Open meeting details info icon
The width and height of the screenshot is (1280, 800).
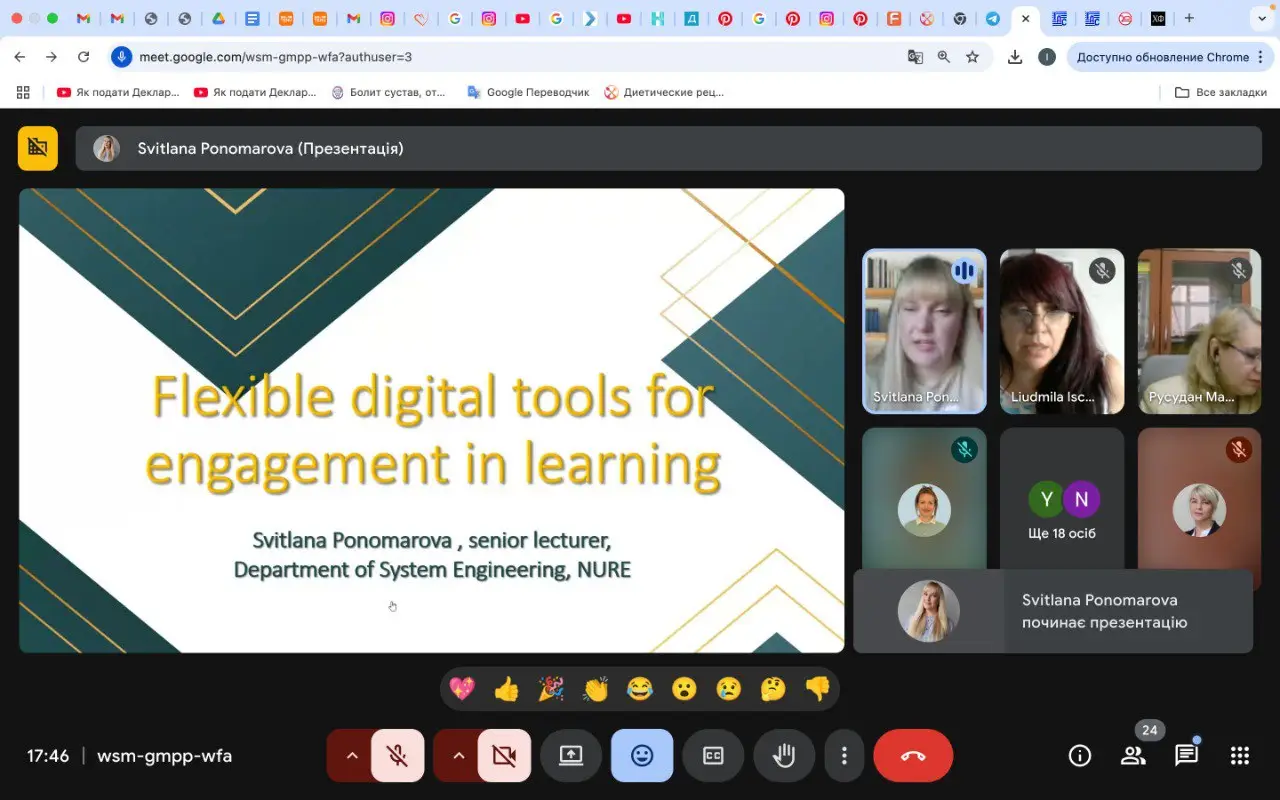point(1080,756)
